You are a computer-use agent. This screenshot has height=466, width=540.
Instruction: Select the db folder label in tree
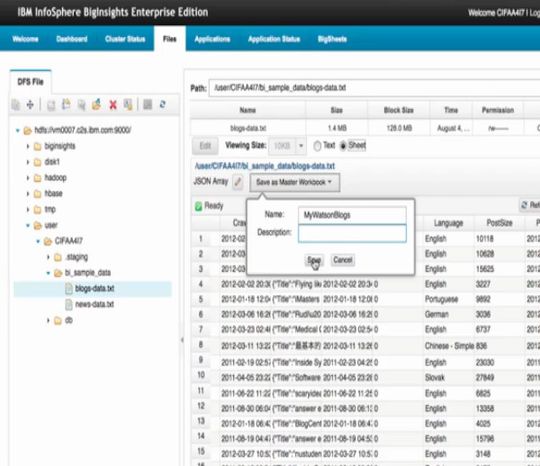click(x=69, y=320)
